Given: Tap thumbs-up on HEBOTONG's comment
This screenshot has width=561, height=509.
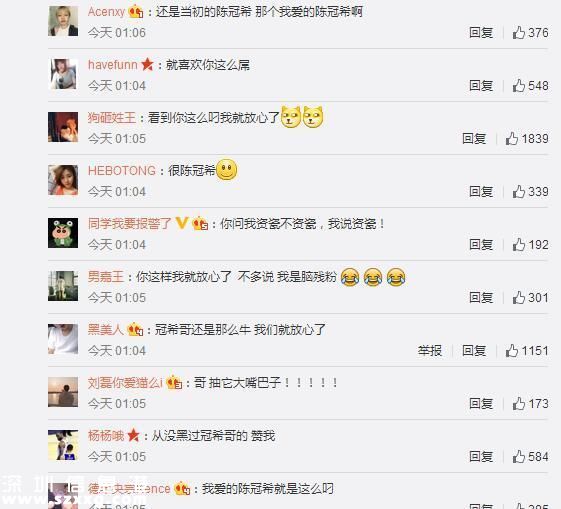Looking at the screenshot, I should tap(518, 191).
